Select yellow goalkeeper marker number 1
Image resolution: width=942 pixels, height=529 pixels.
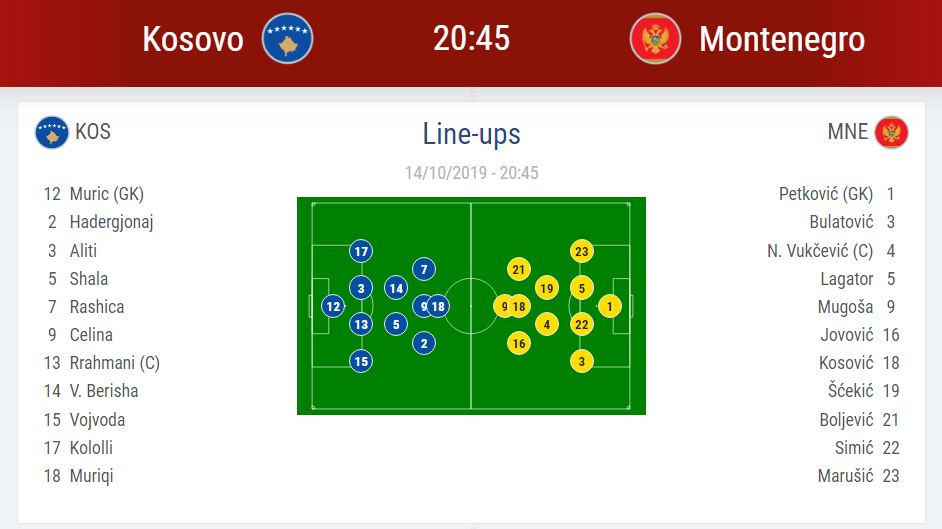click(x=610, y=306)
